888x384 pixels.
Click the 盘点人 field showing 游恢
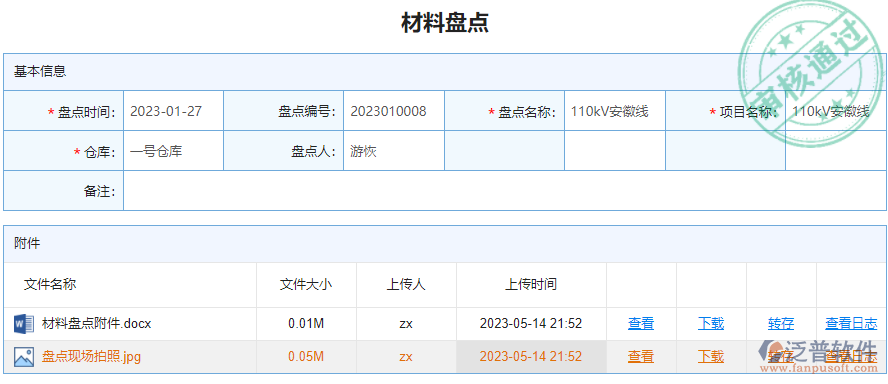click(394, 151)
